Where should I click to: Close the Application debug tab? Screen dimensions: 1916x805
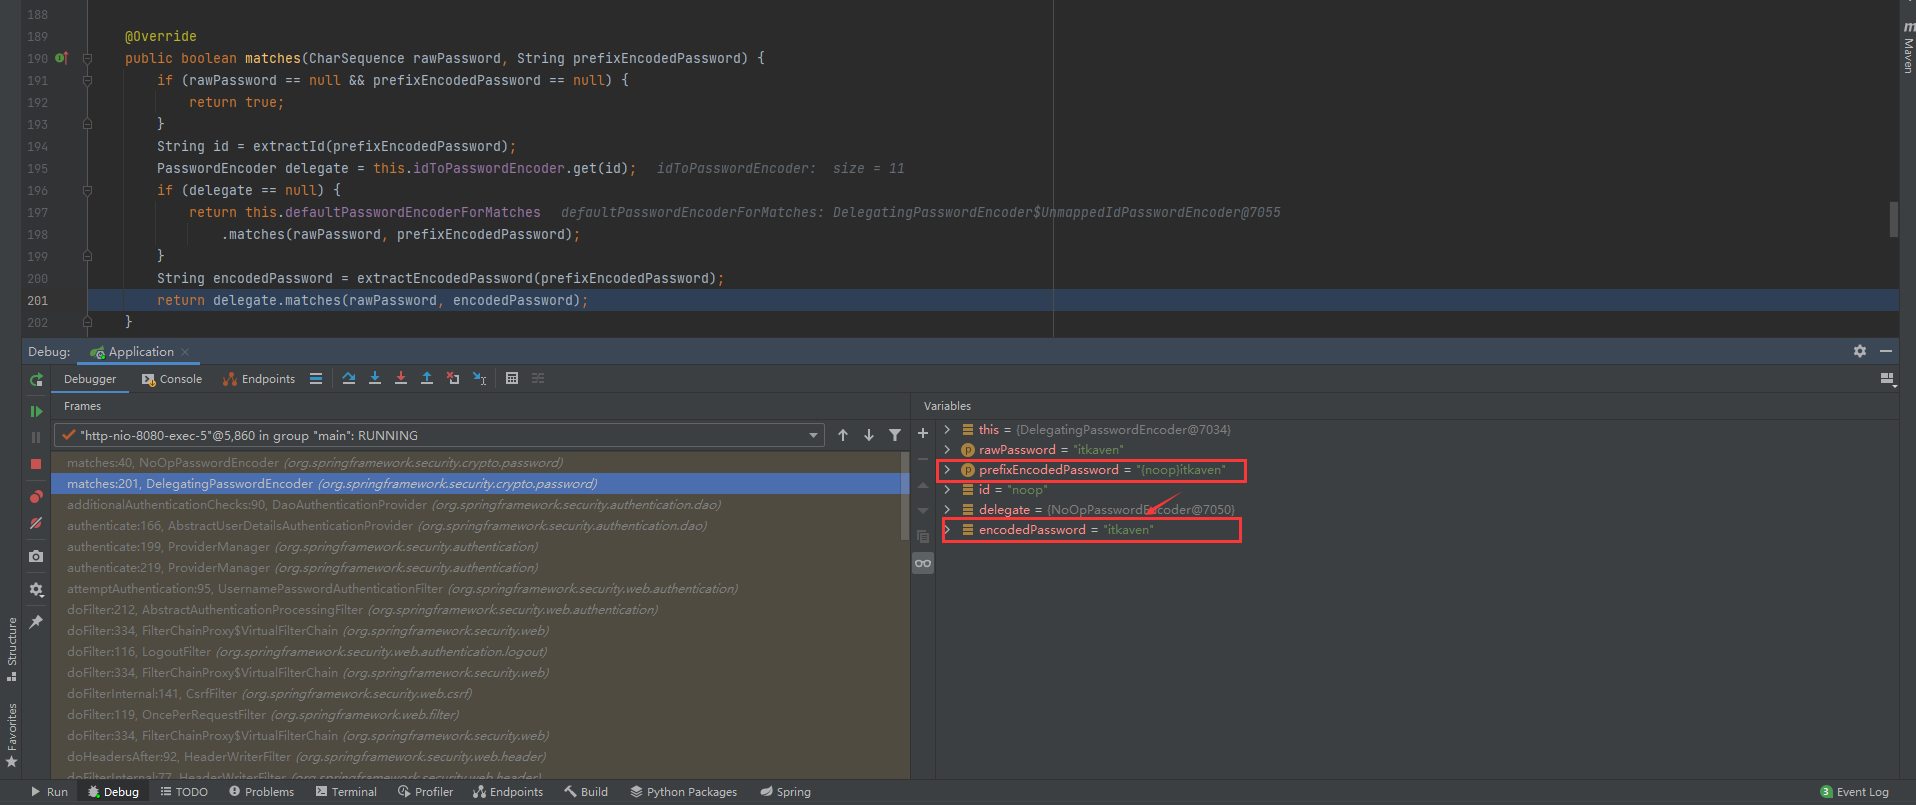tap(185, 352)
